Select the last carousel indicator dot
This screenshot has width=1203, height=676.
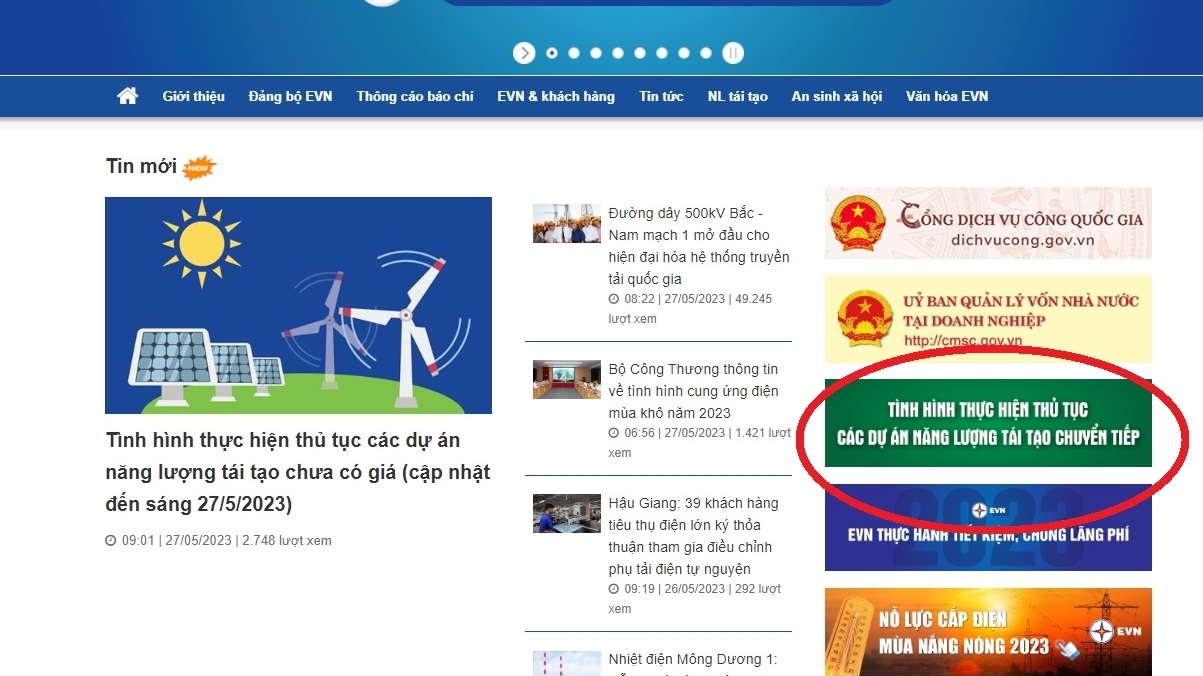(706, 53)
